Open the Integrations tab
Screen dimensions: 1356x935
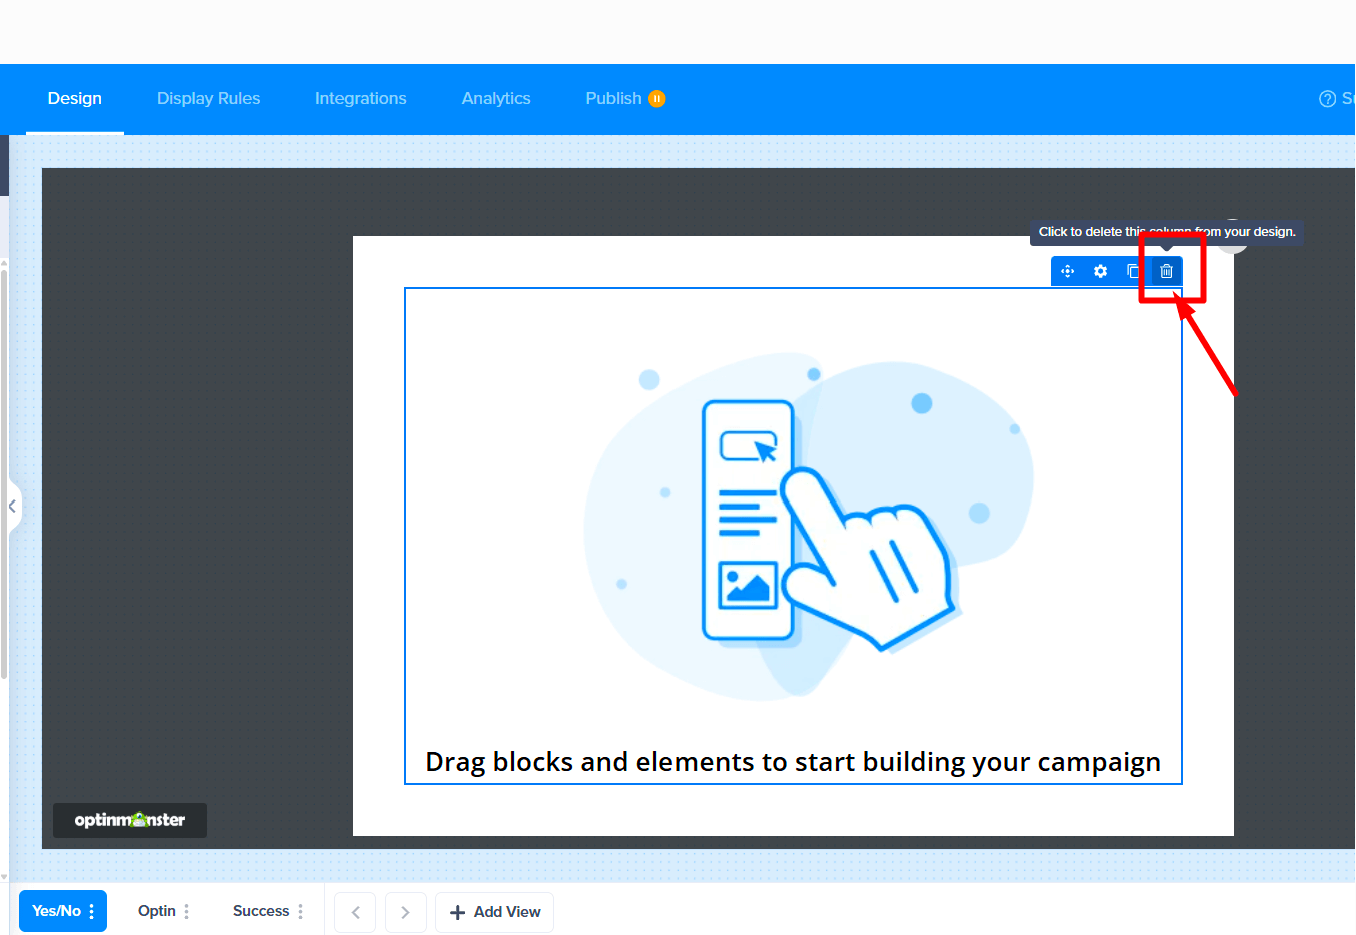tap(360, 98)
